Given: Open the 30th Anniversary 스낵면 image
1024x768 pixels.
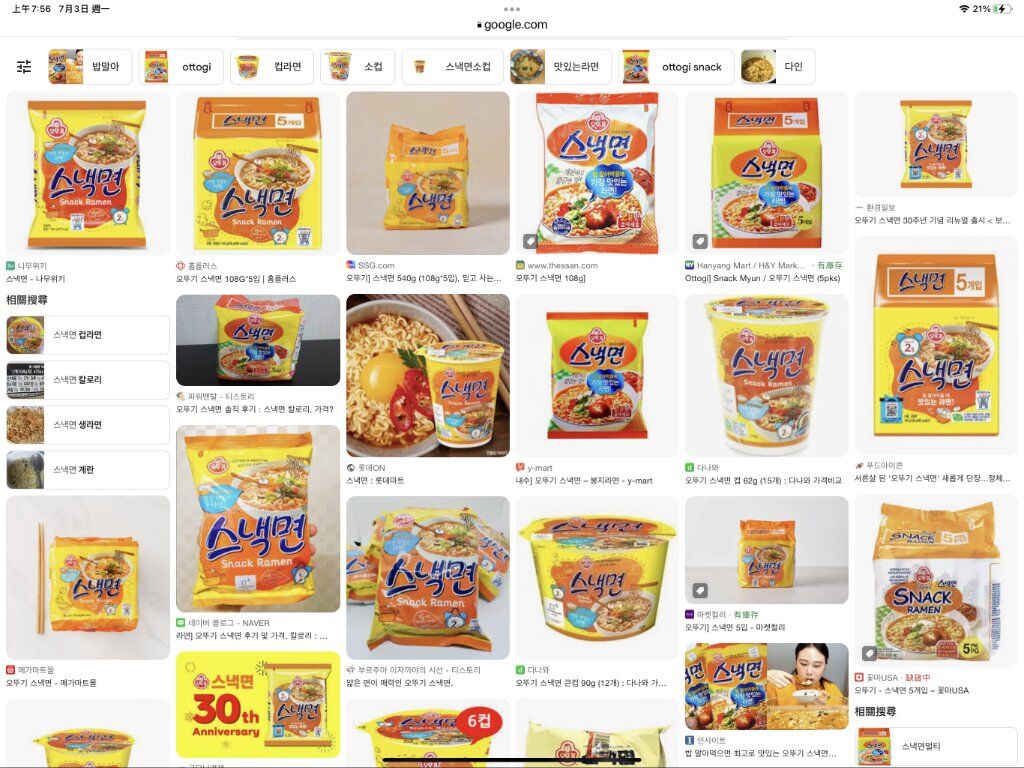Looking at the screenshot, I should click(258, 704).
